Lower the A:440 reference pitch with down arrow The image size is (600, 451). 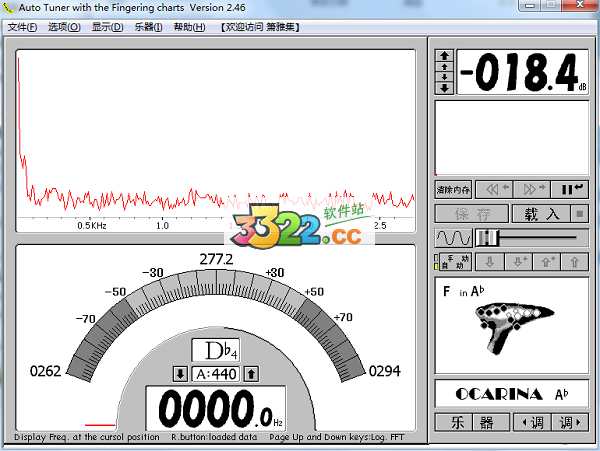(180, 374)
